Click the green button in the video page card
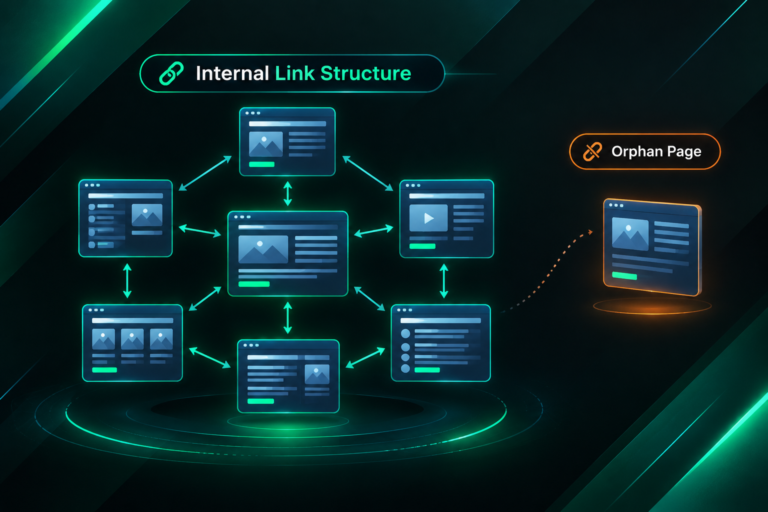Image resolution: width=768 pixels, height=512 pixels. [x=422, y=246]
